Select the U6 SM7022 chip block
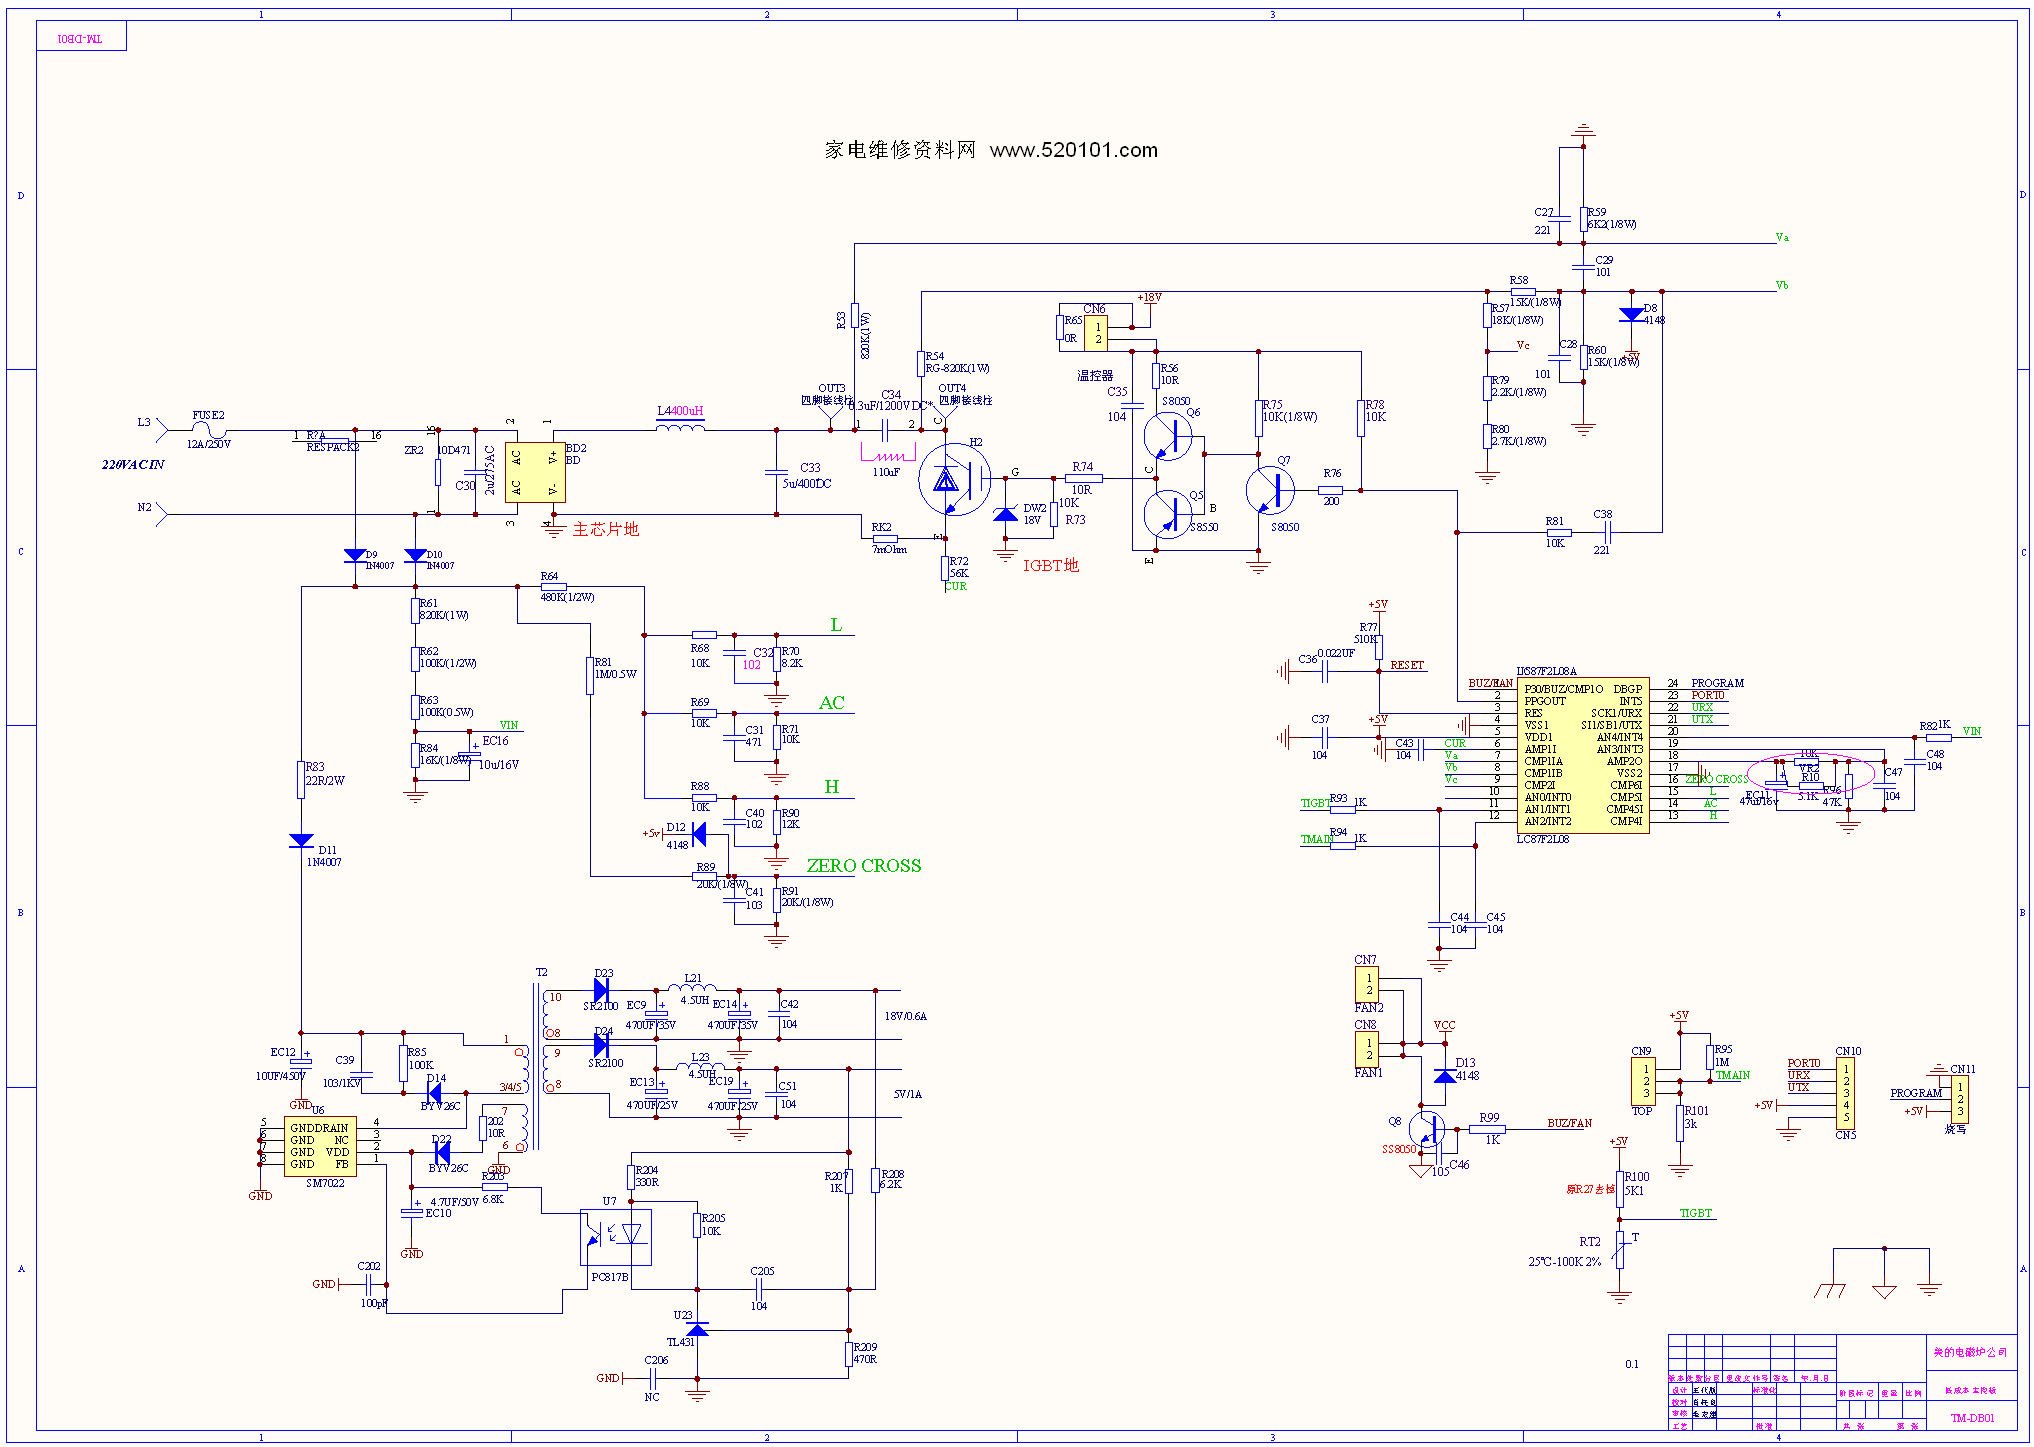The height and width of the screenshot is (1447, 2034). pos(321,1146)
